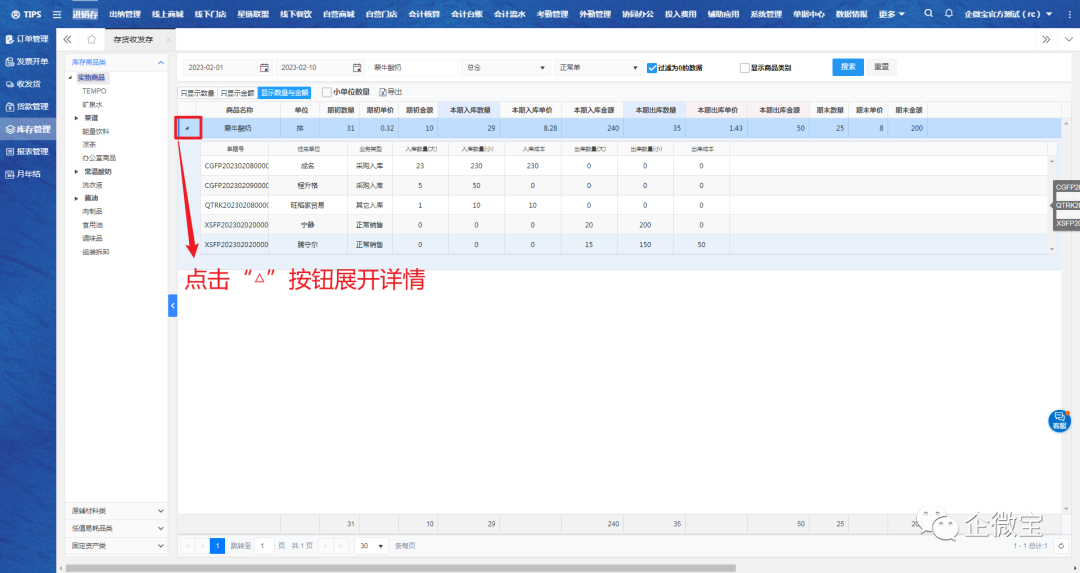The image size is (1080, 573).
Task: Click the blue 搜索 search button
Action: tap(848, 67)
